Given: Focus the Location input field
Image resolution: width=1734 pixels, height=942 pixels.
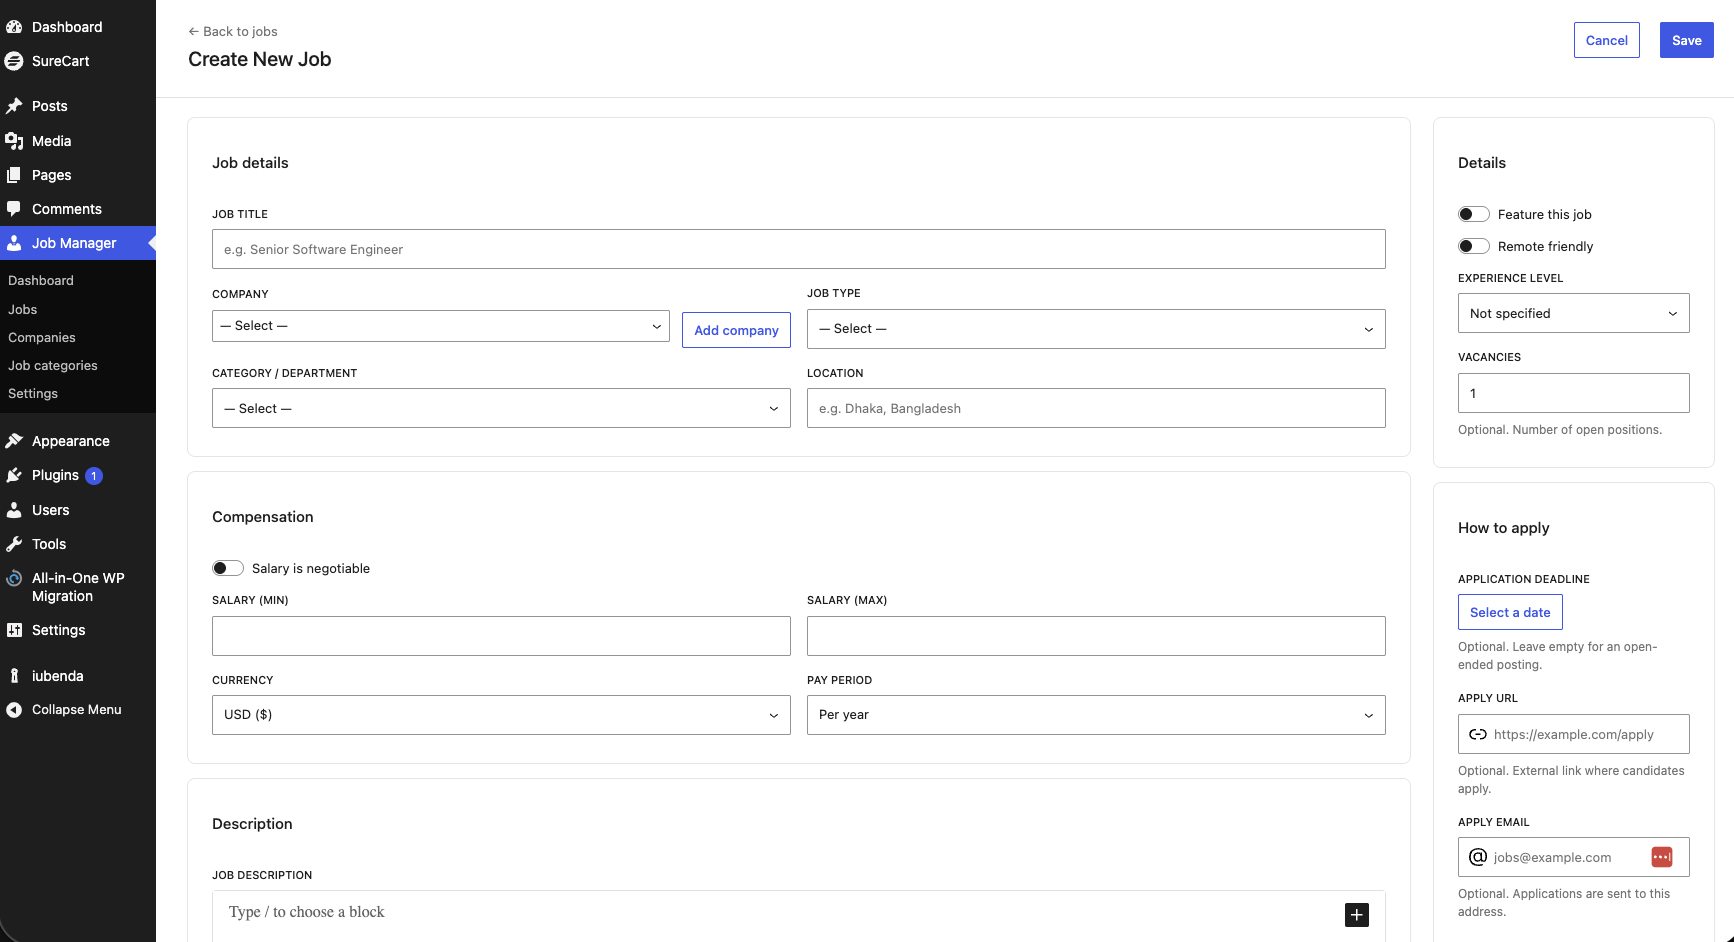Looking at the screenshot, I should 1096,408.
